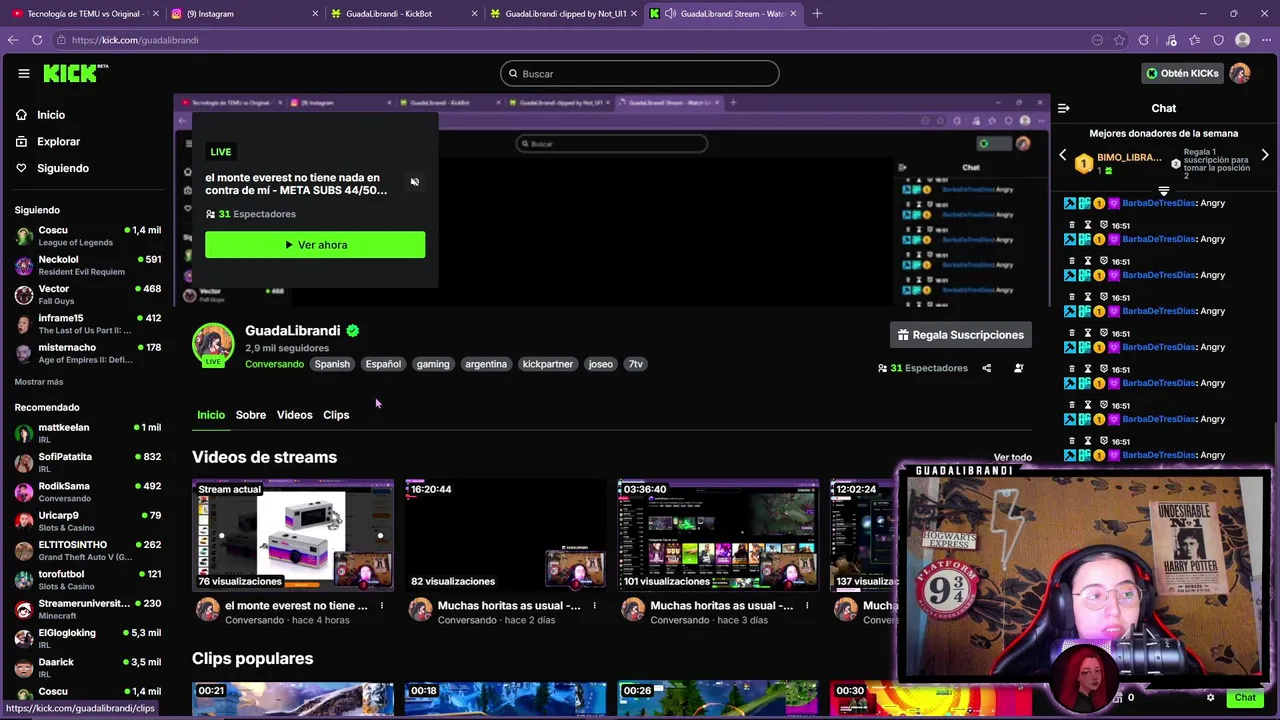Image resolution: width=1280 pixels, height=720 pixels.
Task: Expand Mostrar más under Siguiendo
Action: click(38, 382)
